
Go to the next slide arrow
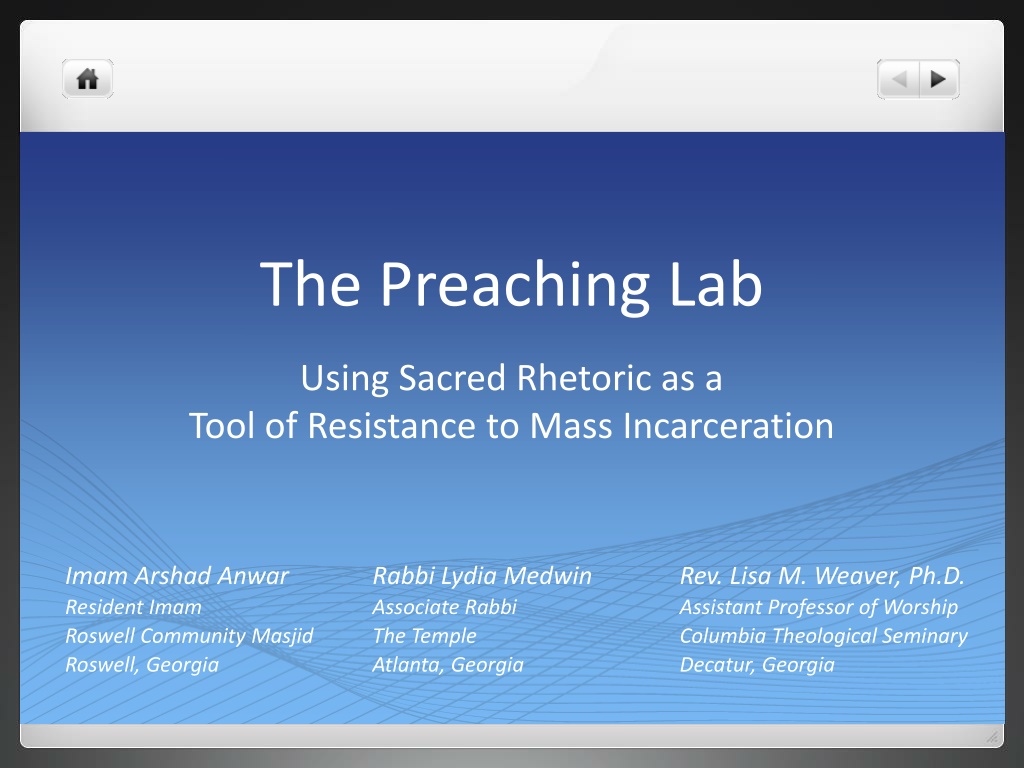939,79
